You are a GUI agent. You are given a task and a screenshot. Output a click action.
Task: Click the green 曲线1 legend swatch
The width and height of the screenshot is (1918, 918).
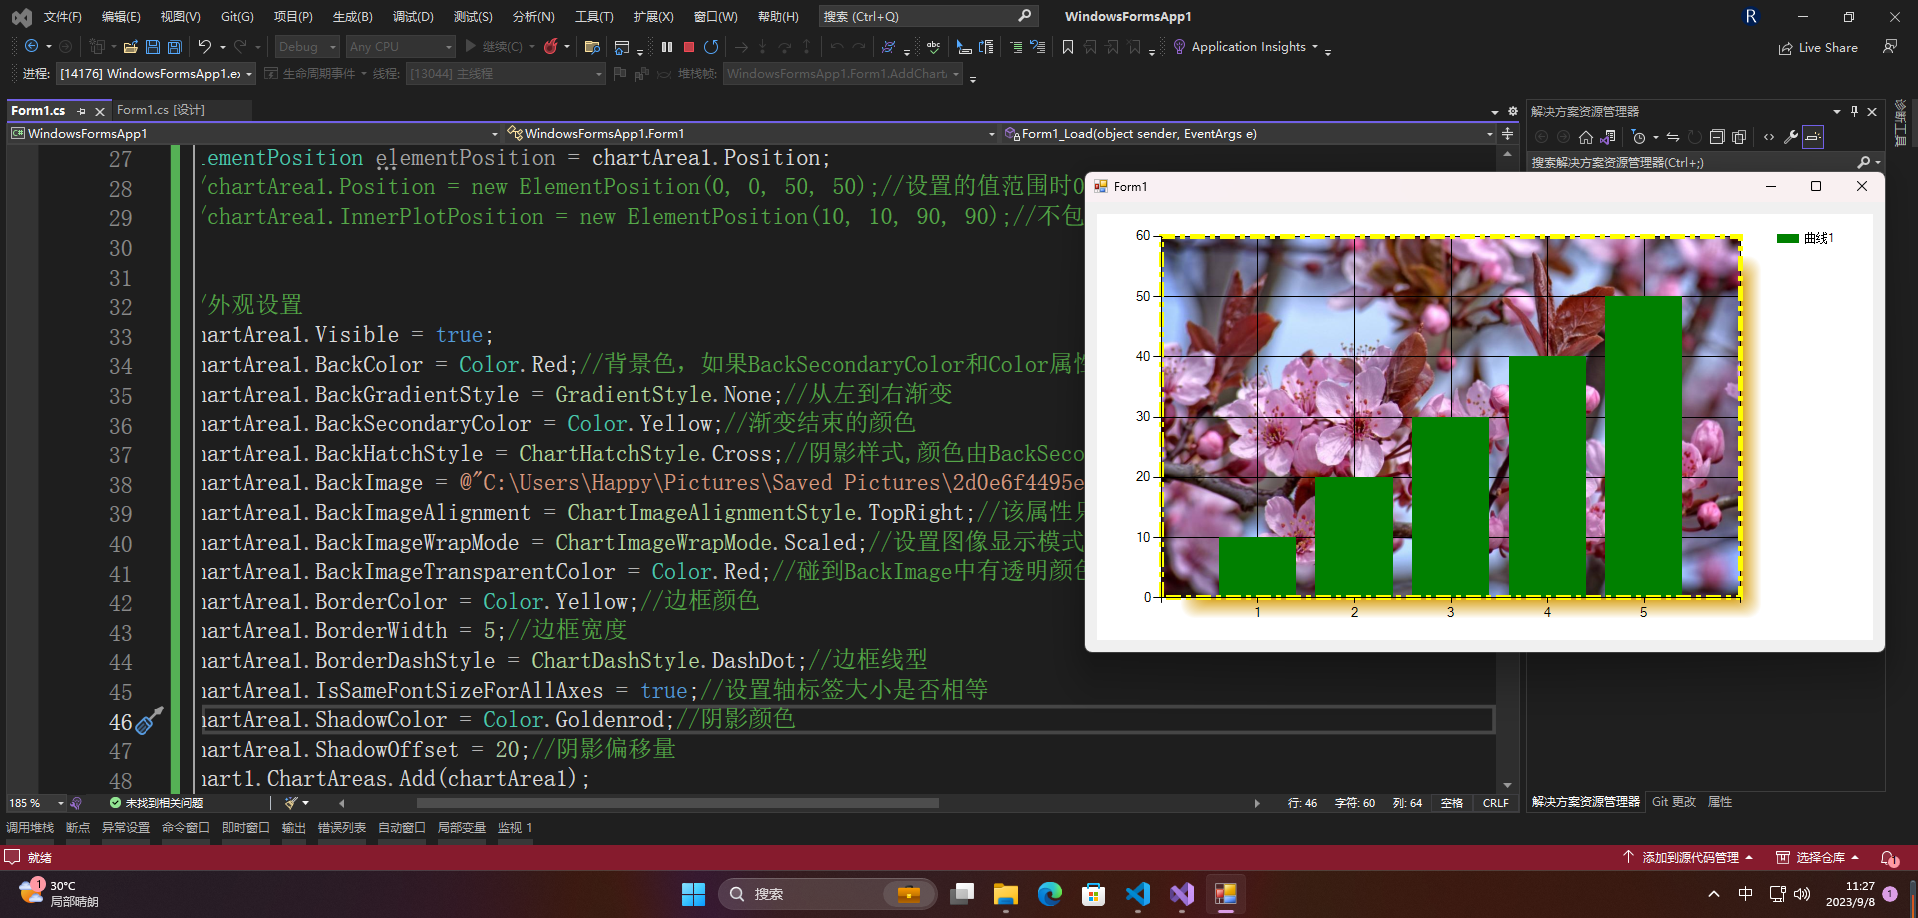tap(1788, 238)
